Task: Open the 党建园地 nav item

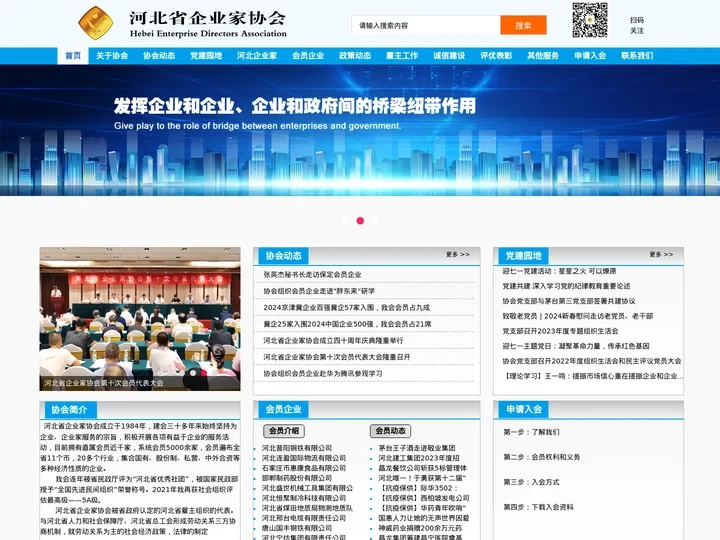Action: point(206,56)
